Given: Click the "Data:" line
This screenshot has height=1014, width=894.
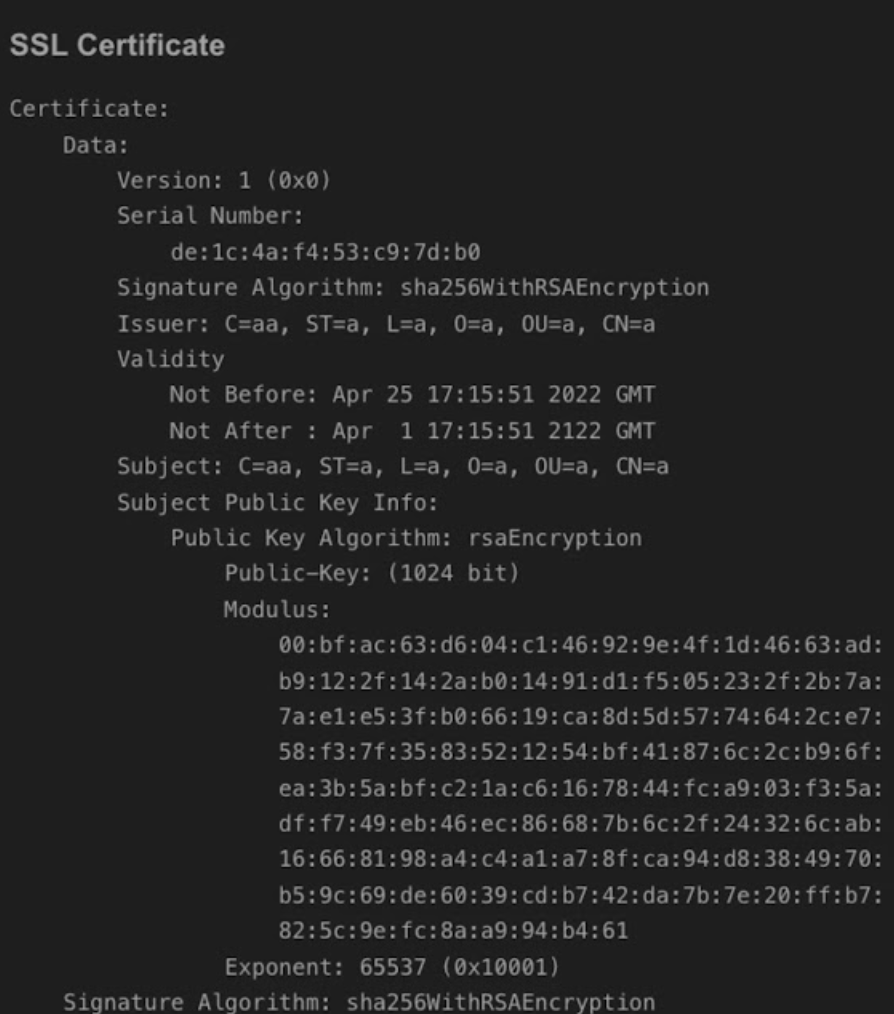Looking at the screenshot, I should tap(96, 145).
